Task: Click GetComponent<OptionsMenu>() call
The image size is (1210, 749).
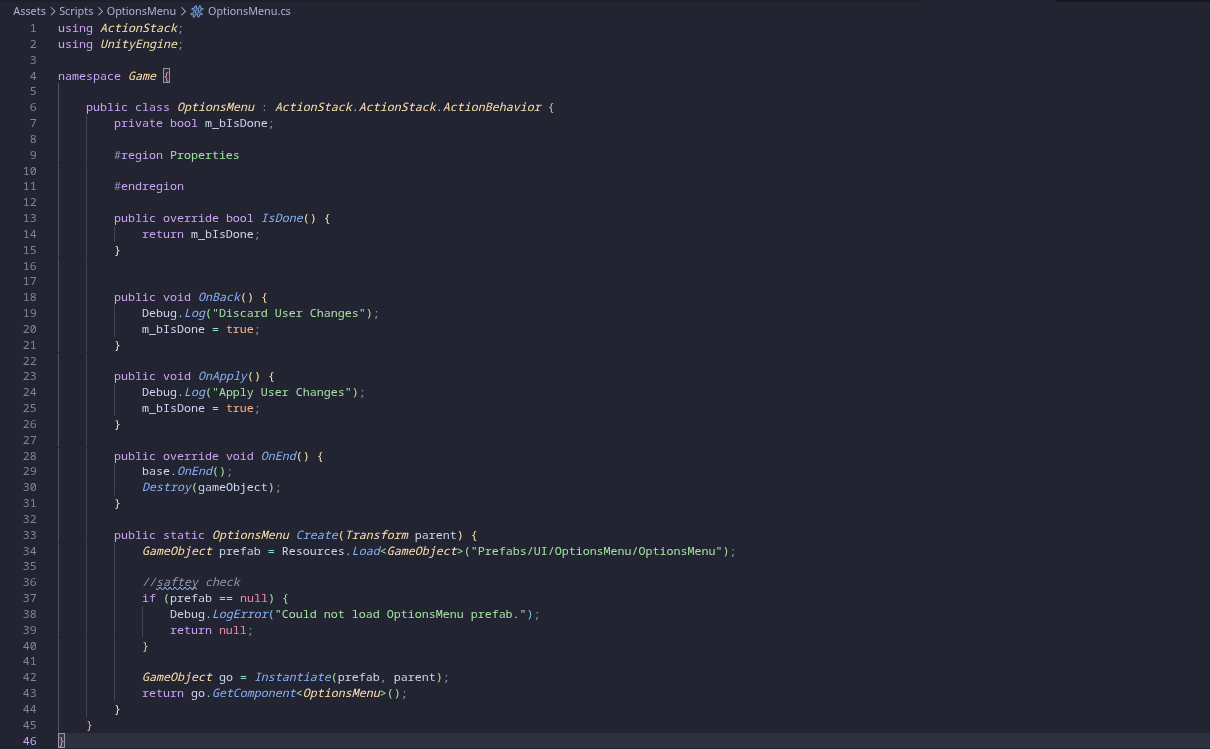Action: [310, 693]
